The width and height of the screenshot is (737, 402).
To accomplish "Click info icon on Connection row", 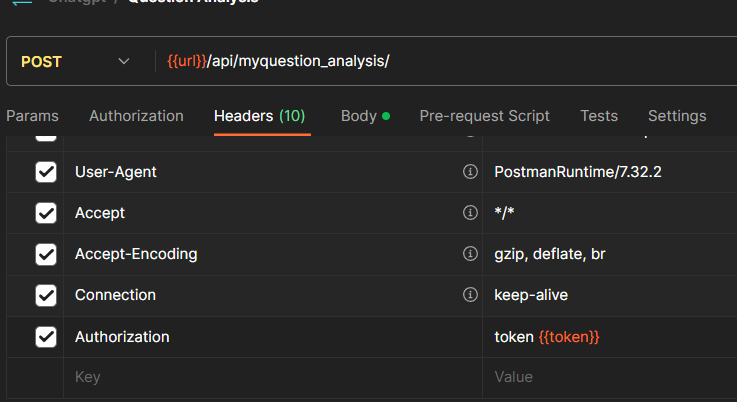I will pos(470,295).
